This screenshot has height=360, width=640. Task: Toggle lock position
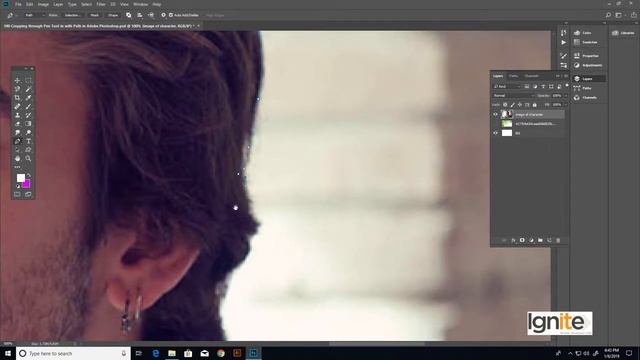(520, 105)
